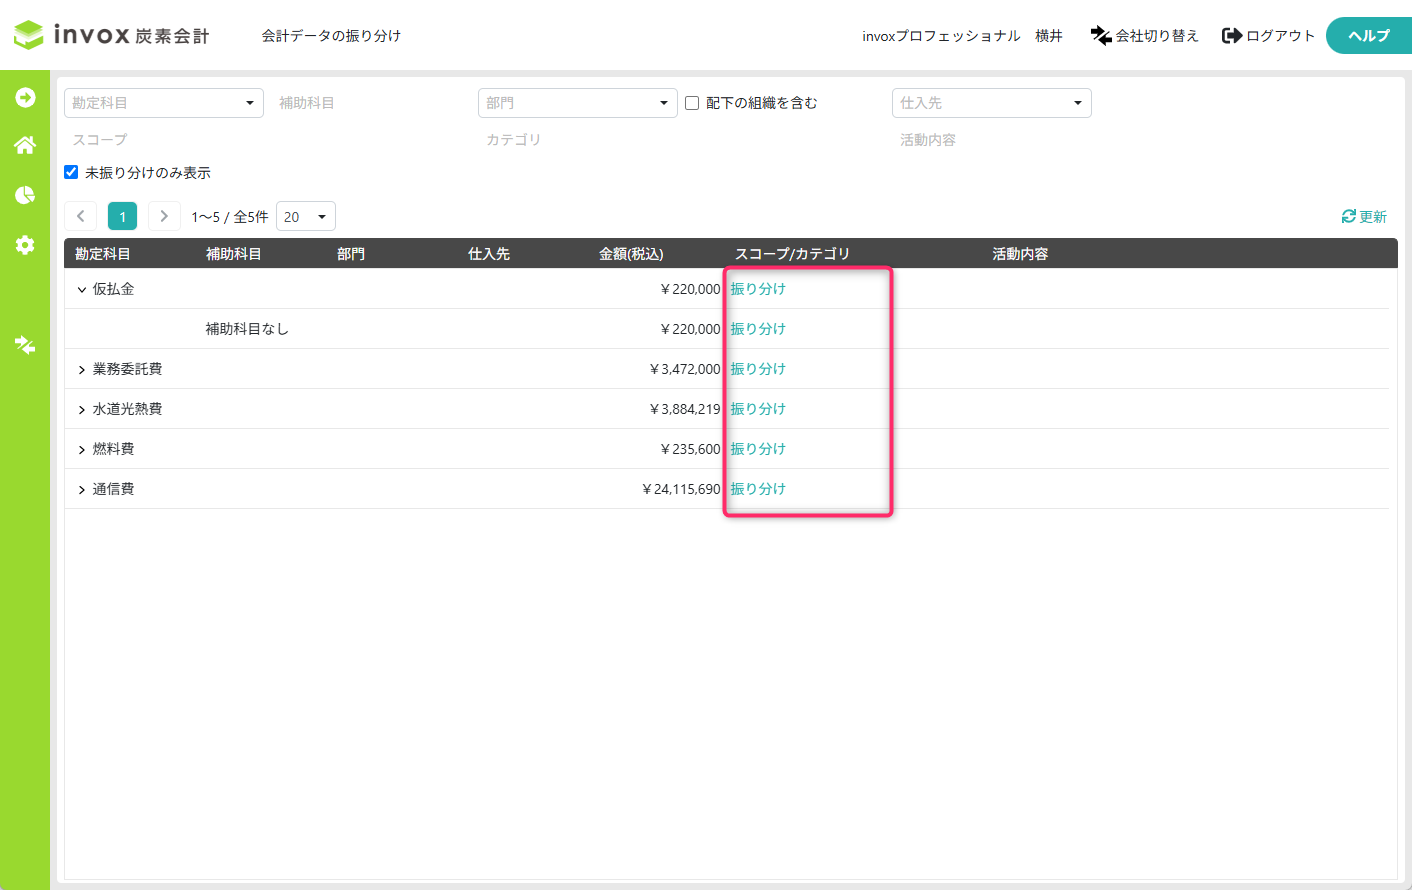Click amount ¥3,472,000
1412x890 pixels.
coord(685,369)
